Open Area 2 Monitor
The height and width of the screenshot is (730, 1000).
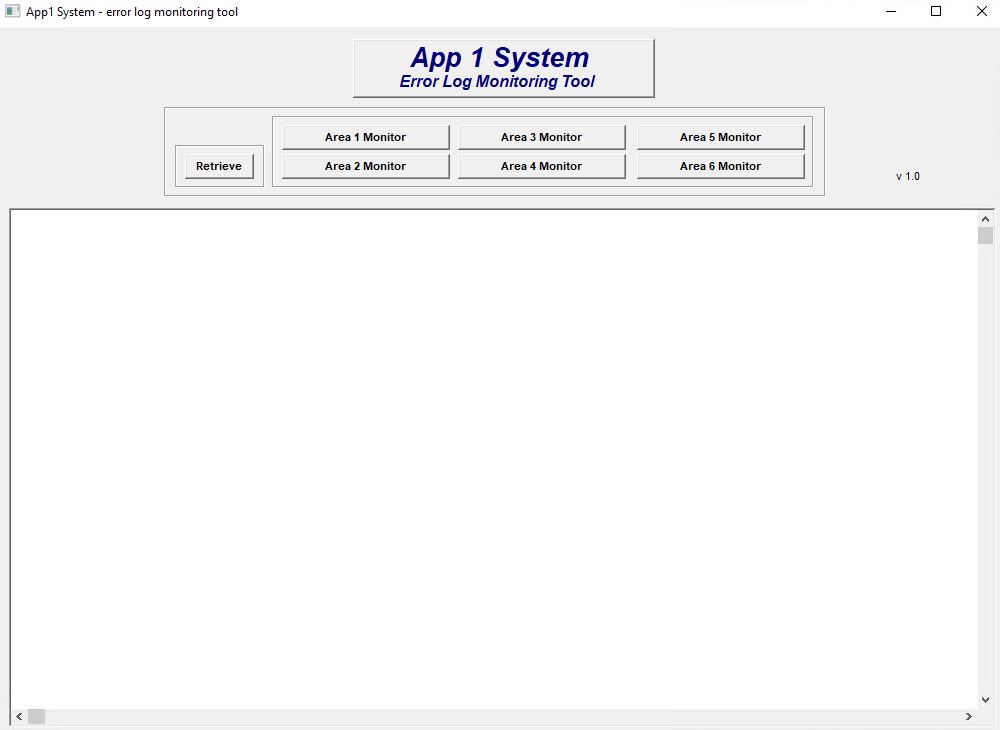tap(365, 166)
